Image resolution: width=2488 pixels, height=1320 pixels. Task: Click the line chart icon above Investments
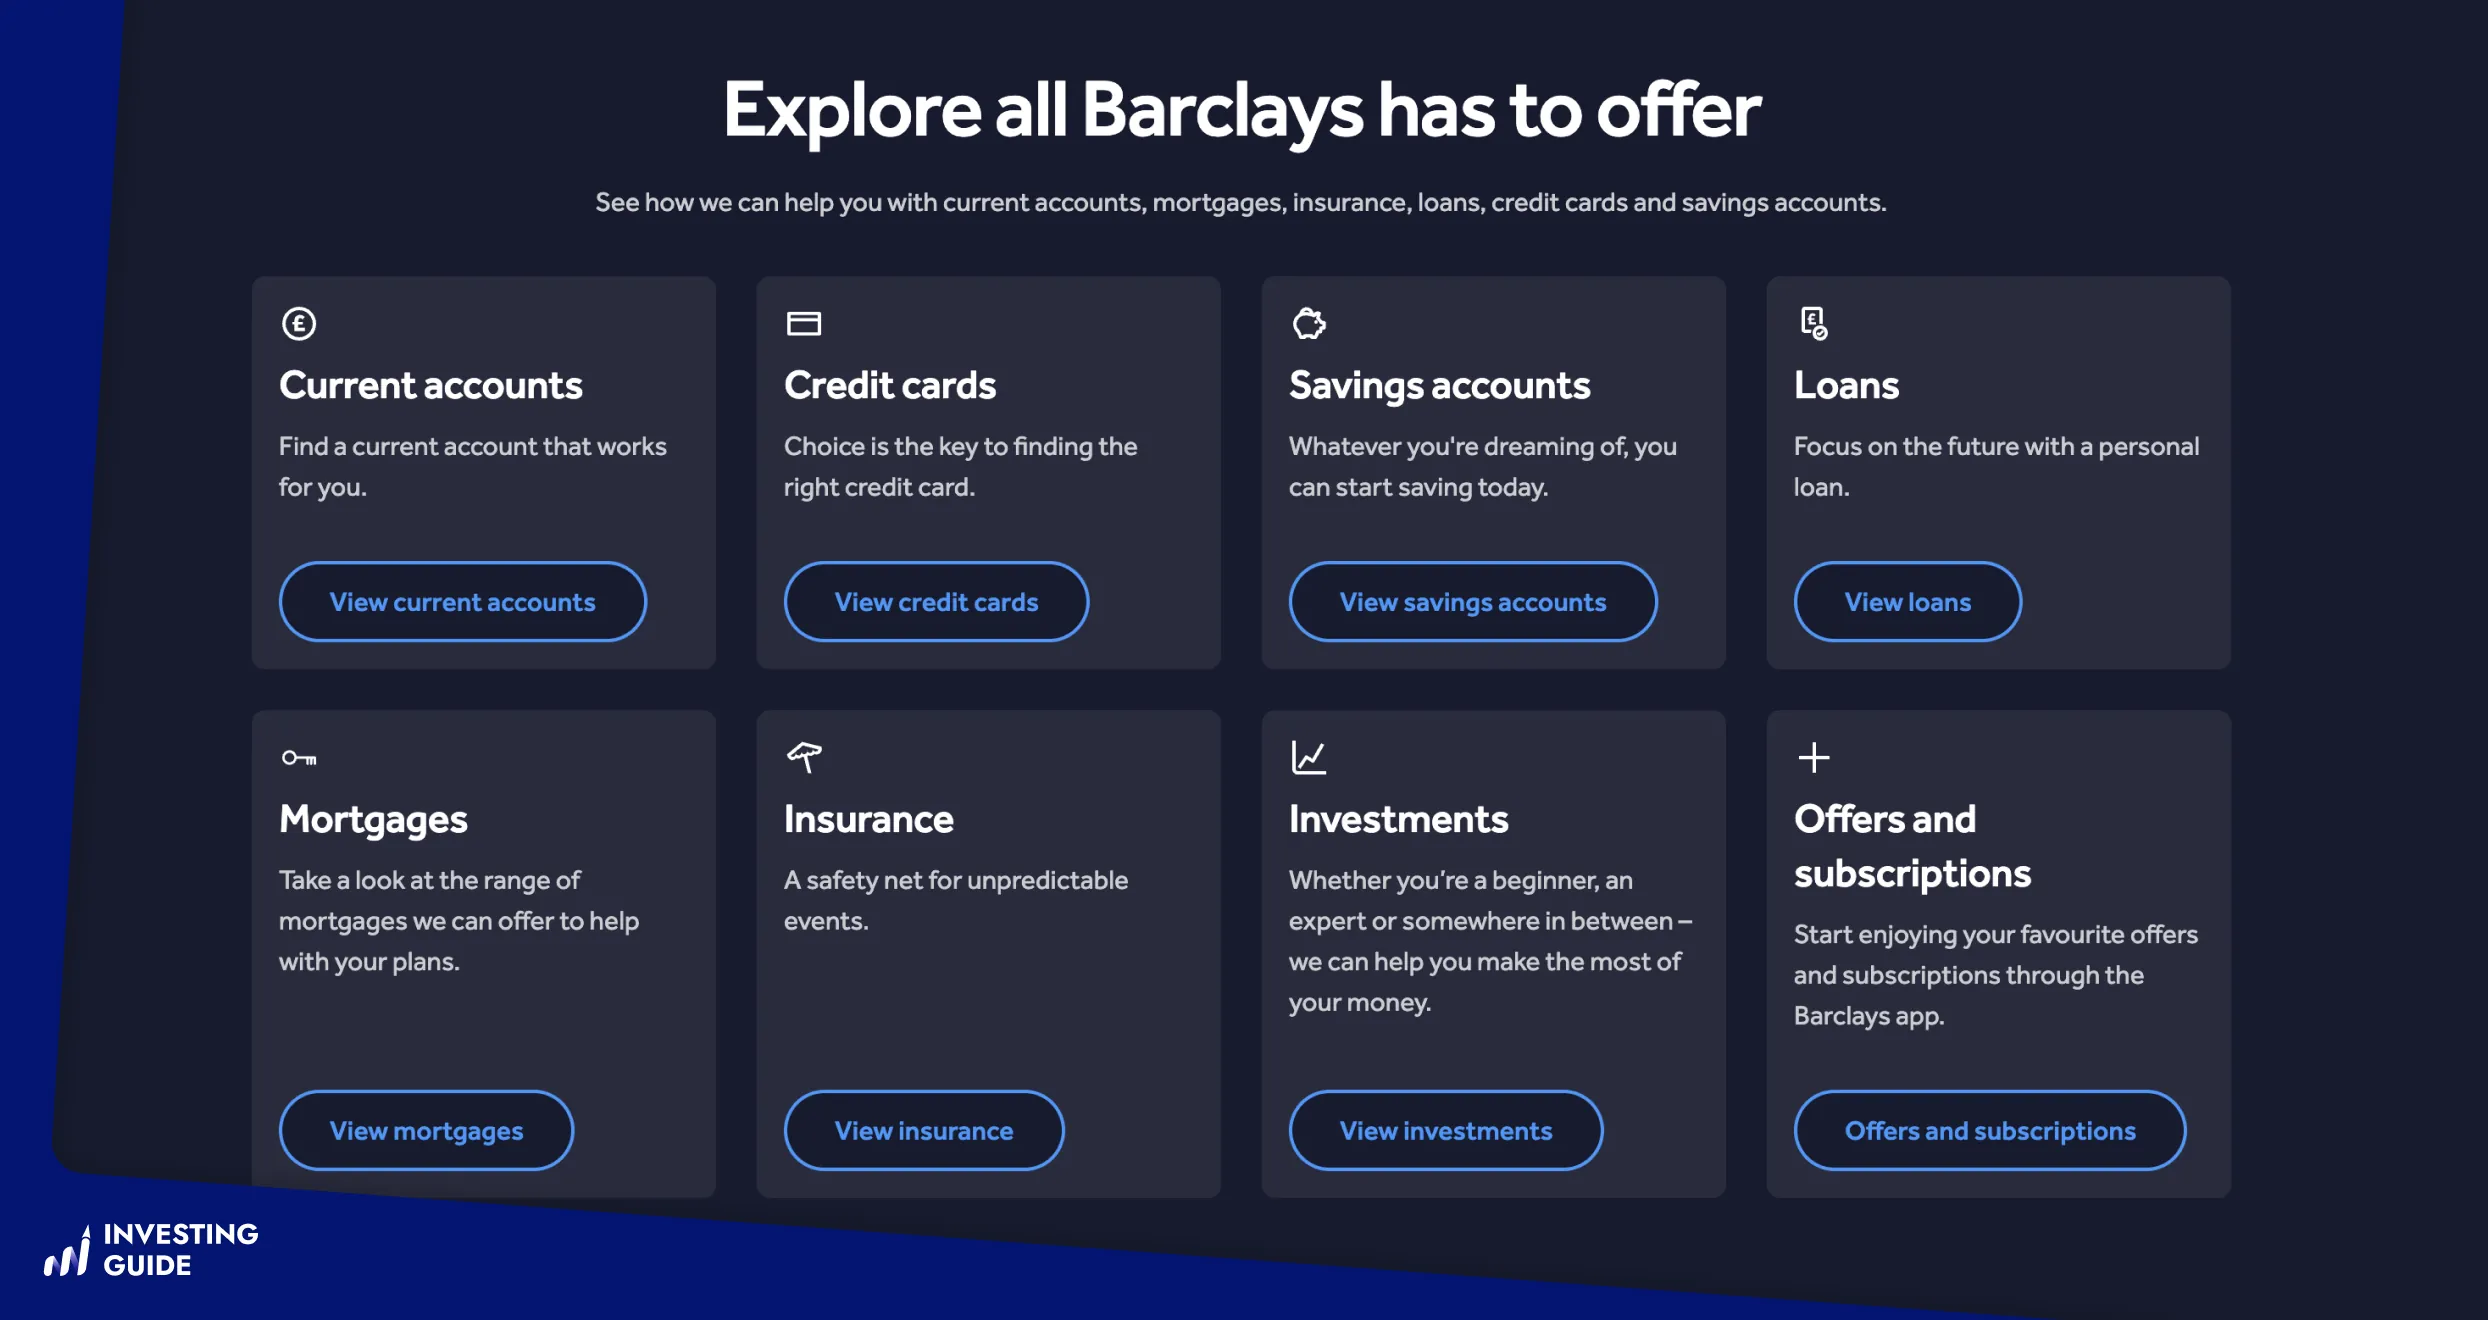click(x=1308, y=757)
